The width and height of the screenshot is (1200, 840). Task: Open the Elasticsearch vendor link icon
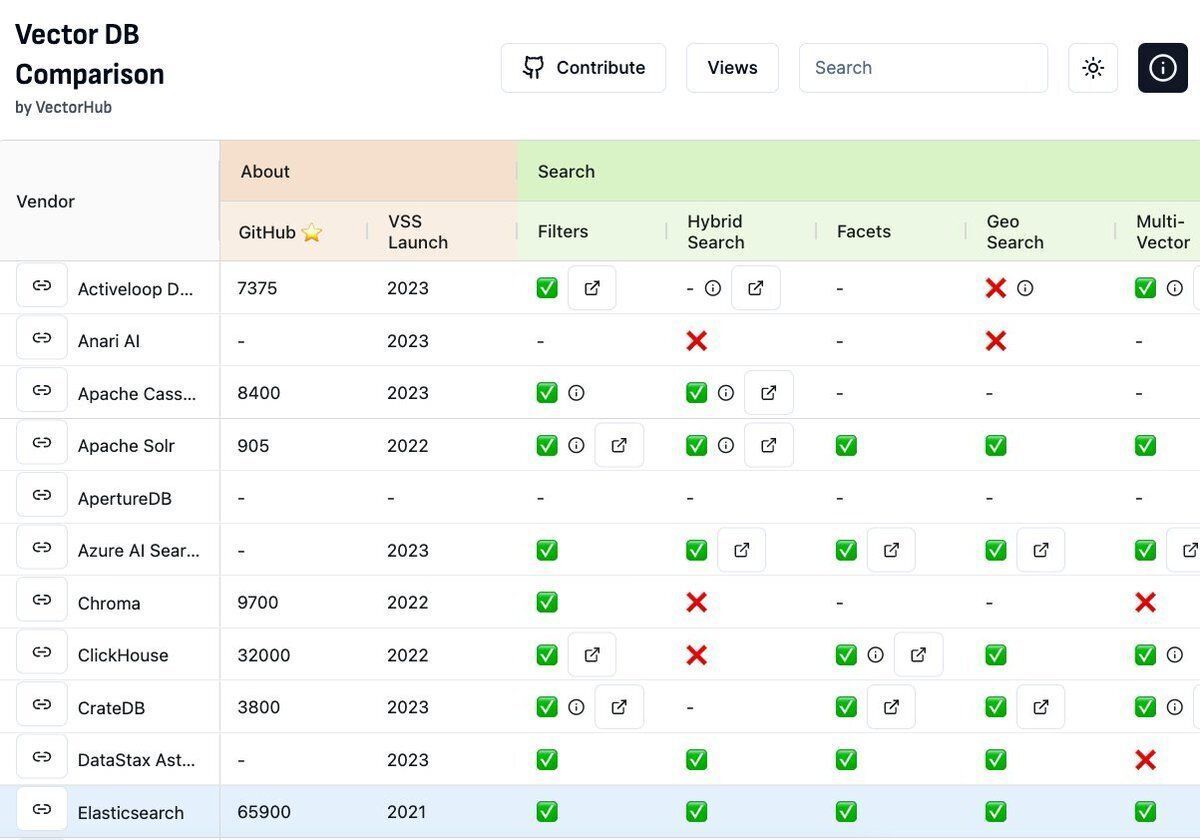coord(42,809)
